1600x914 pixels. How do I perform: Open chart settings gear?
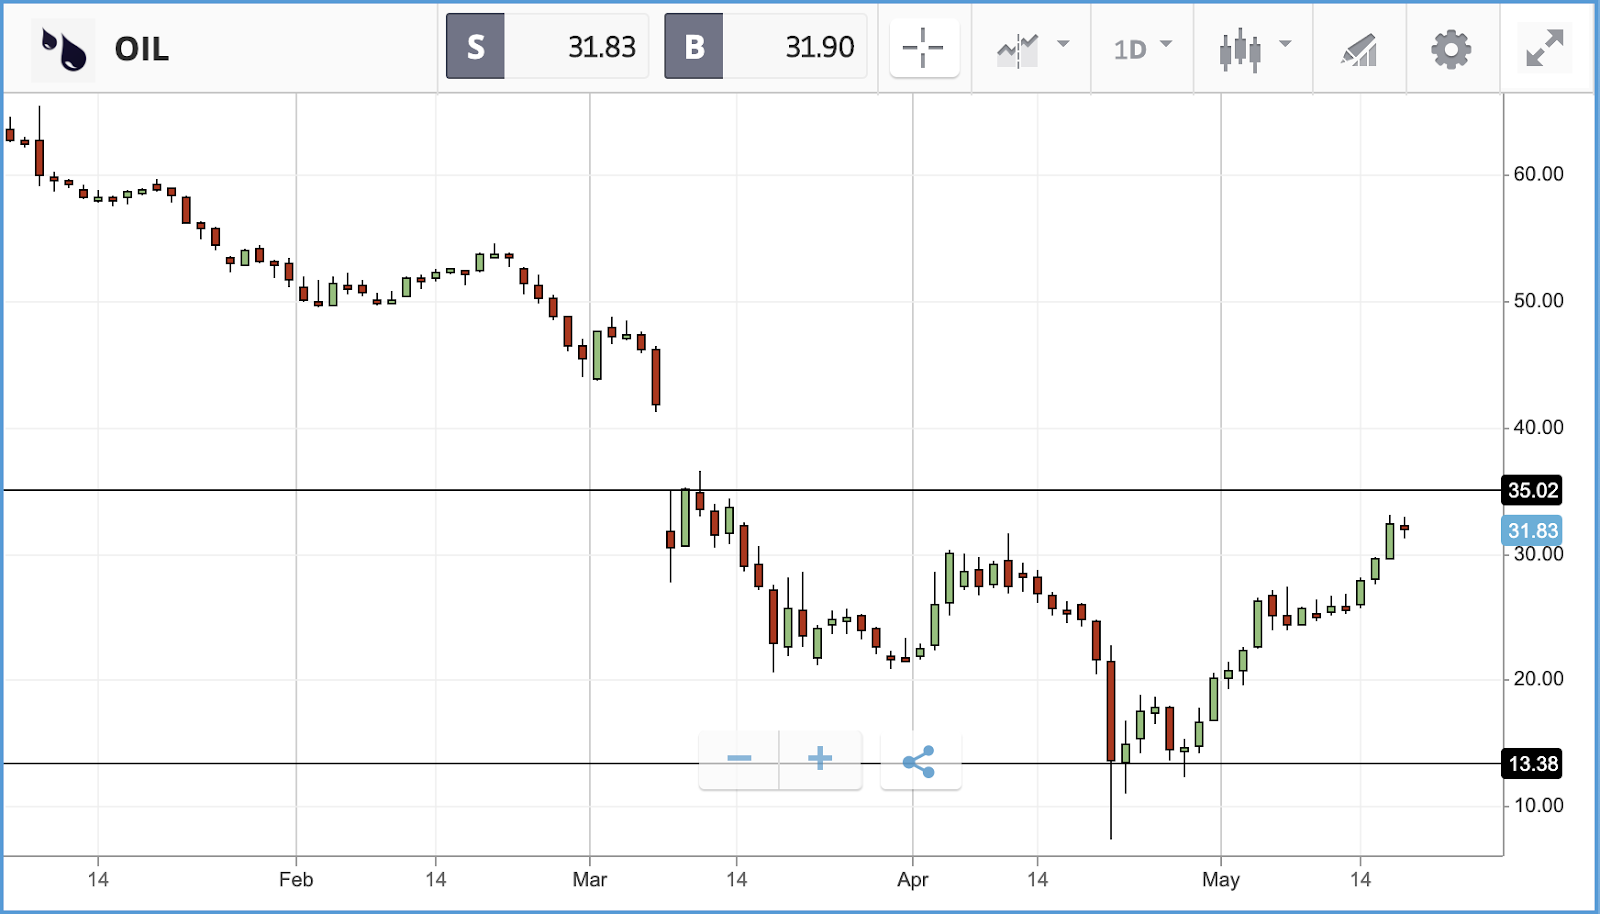pyautogui.click(x=1451, y=48)
